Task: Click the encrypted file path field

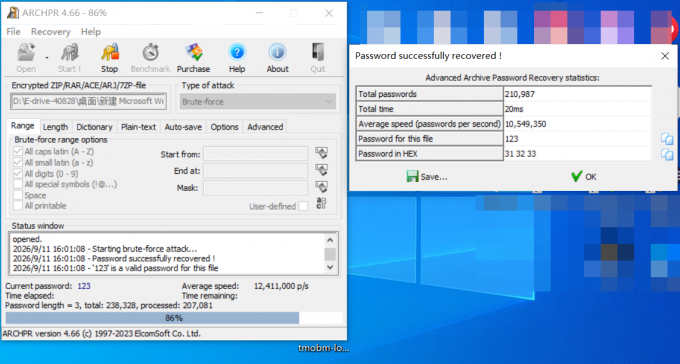Action: [x=88, y=102]
